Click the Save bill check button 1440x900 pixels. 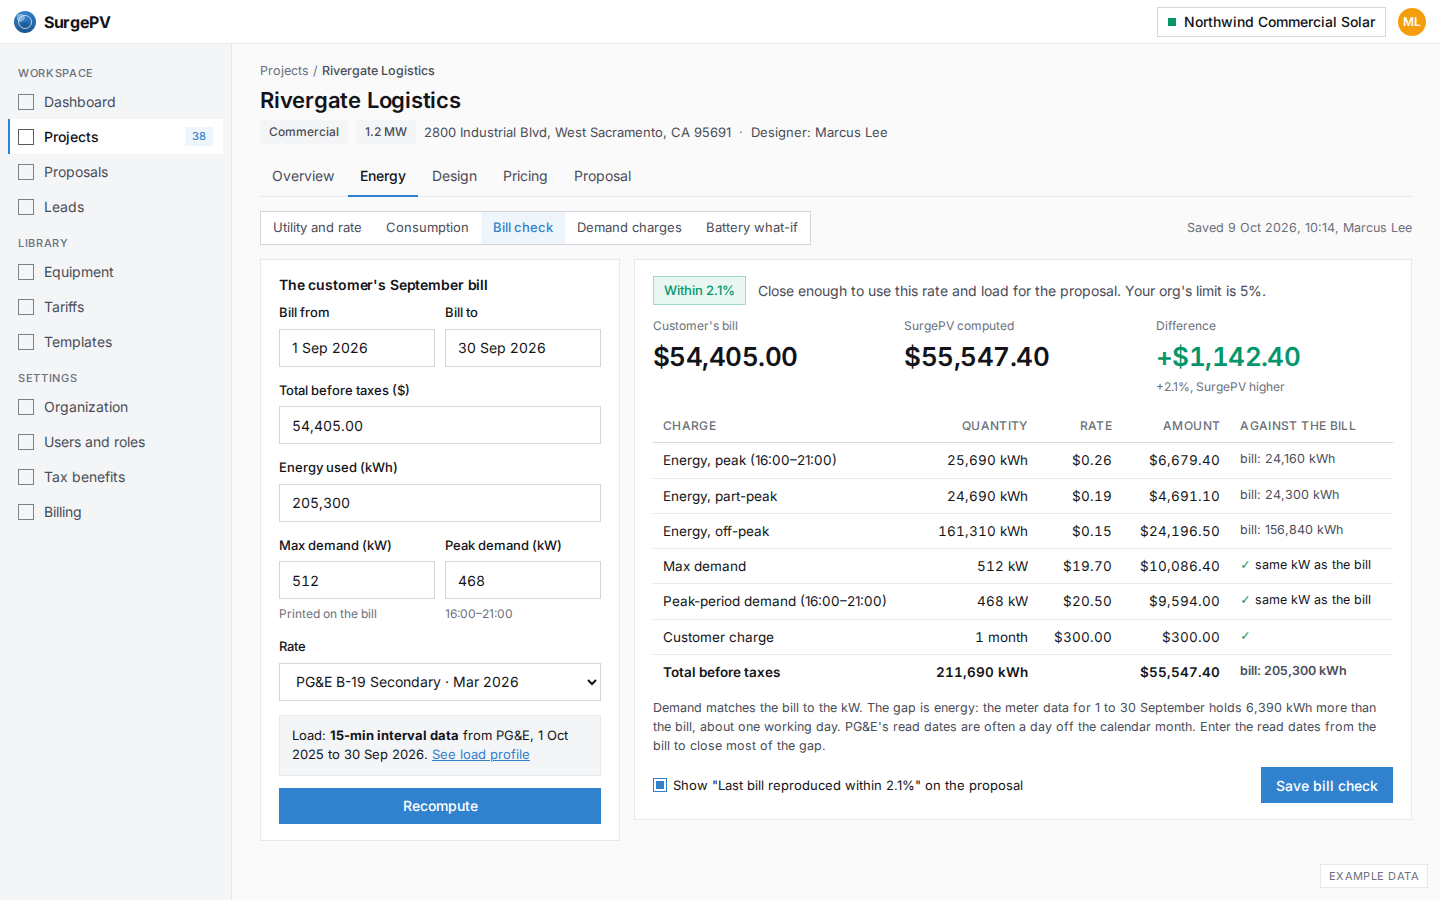[1326, 786]
